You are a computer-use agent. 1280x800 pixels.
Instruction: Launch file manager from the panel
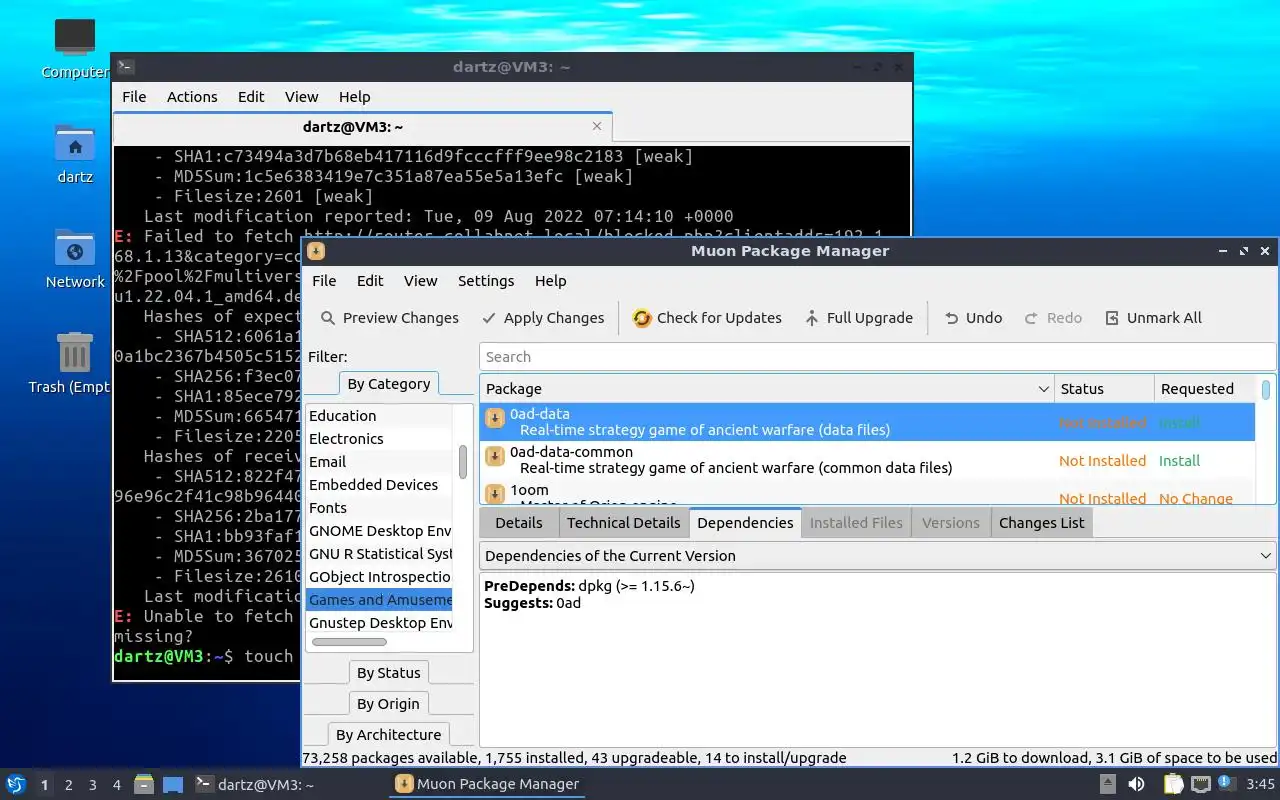pos(143,785)
